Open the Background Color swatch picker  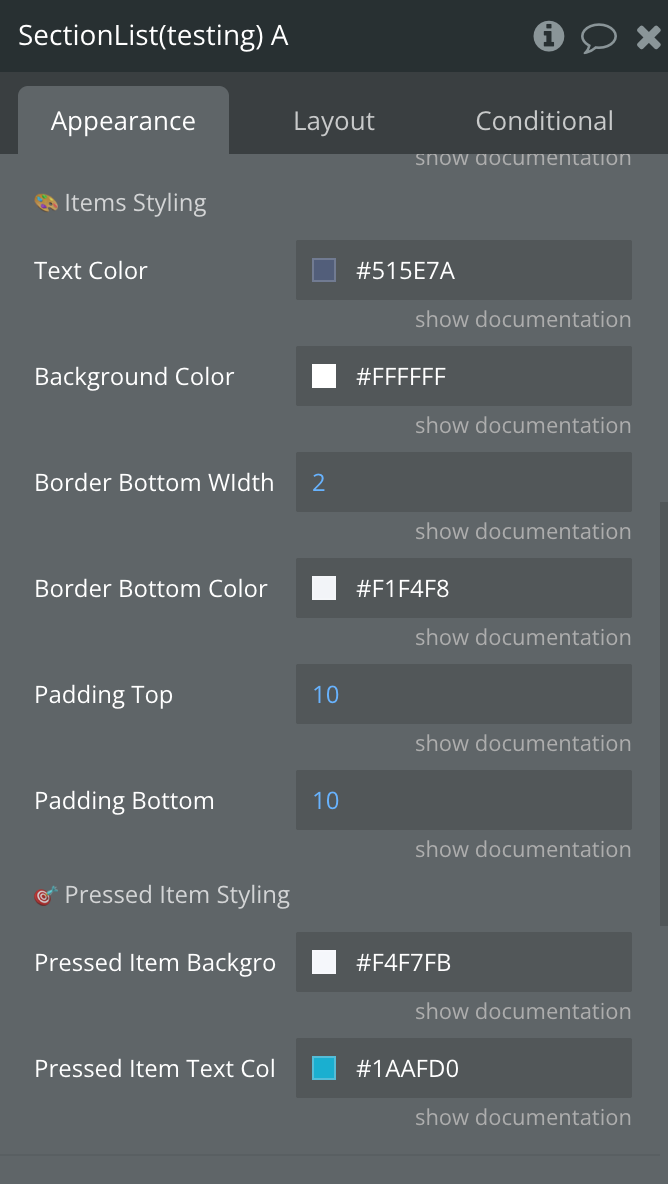(324, 376)
